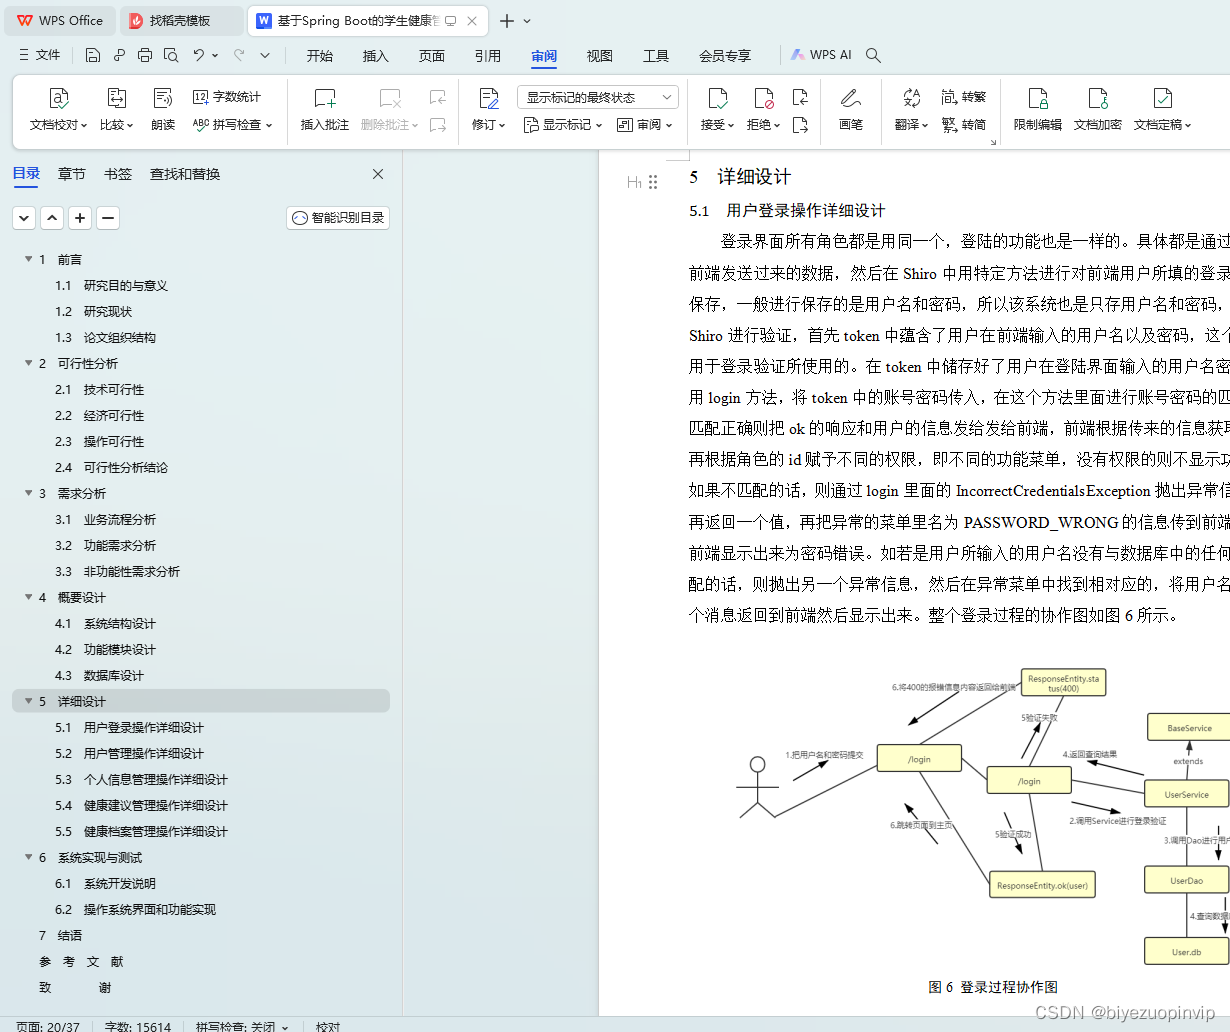The image size is (1230, 1032).
Task: Open the undo history dropdown arrow
Action: 215,56
